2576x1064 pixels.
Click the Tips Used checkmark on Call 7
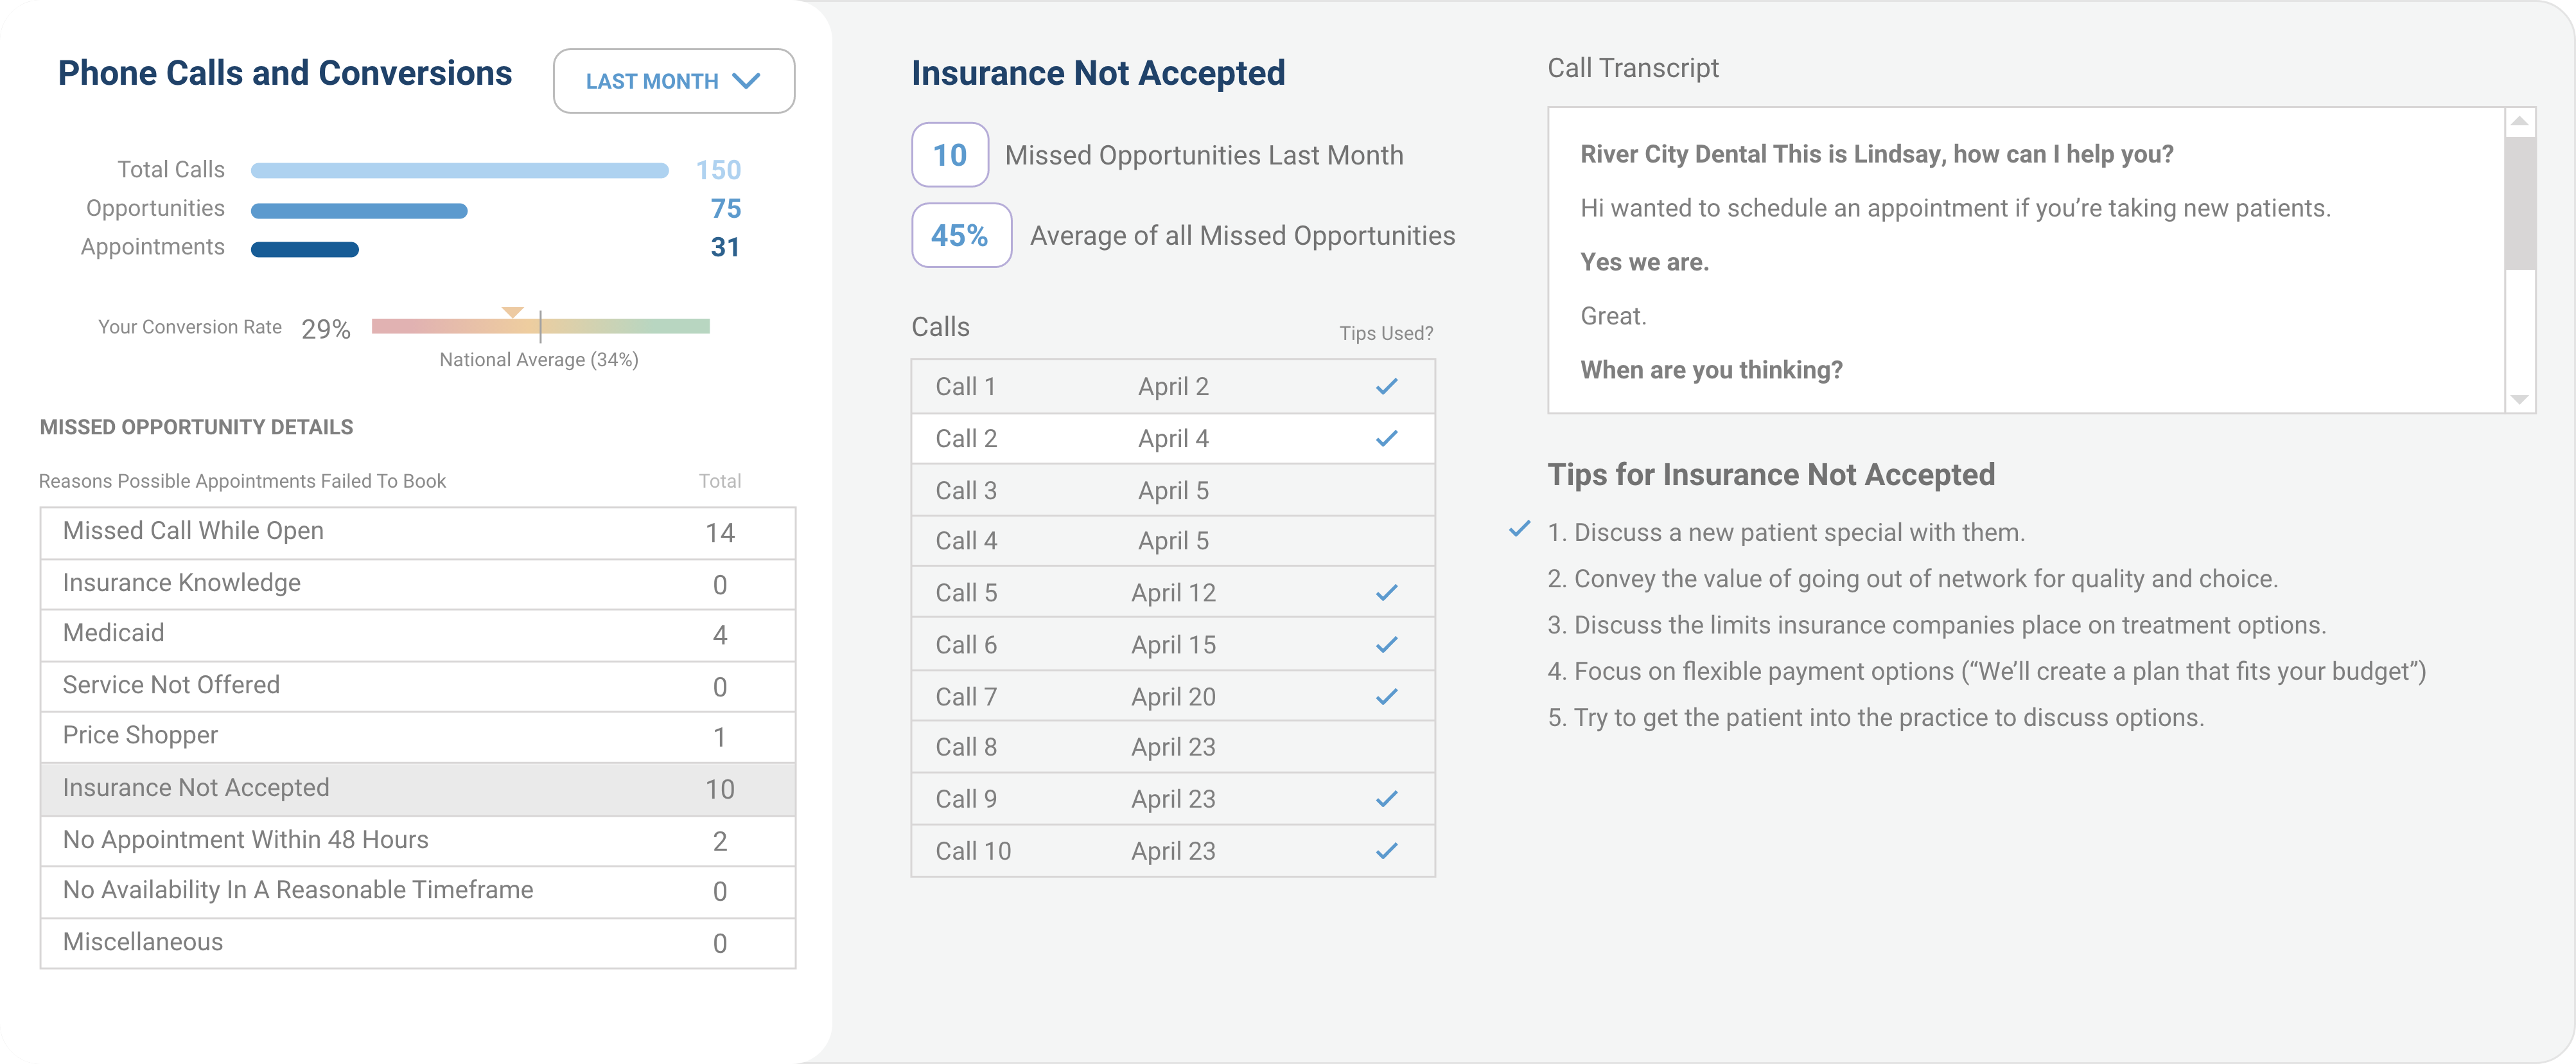(1386, 697)
